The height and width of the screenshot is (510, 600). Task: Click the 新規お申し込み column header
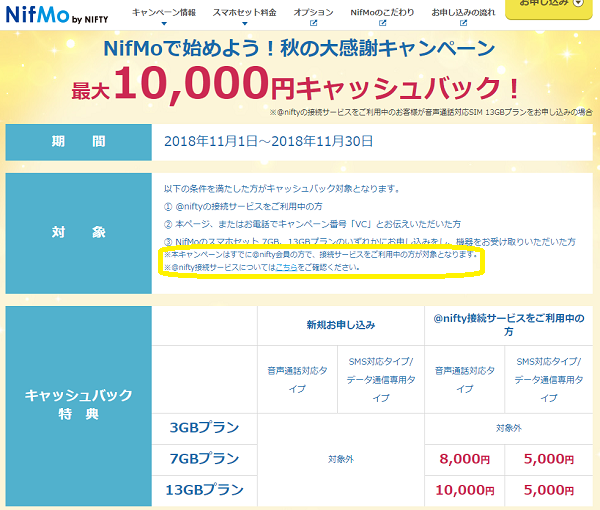(341, 325)
